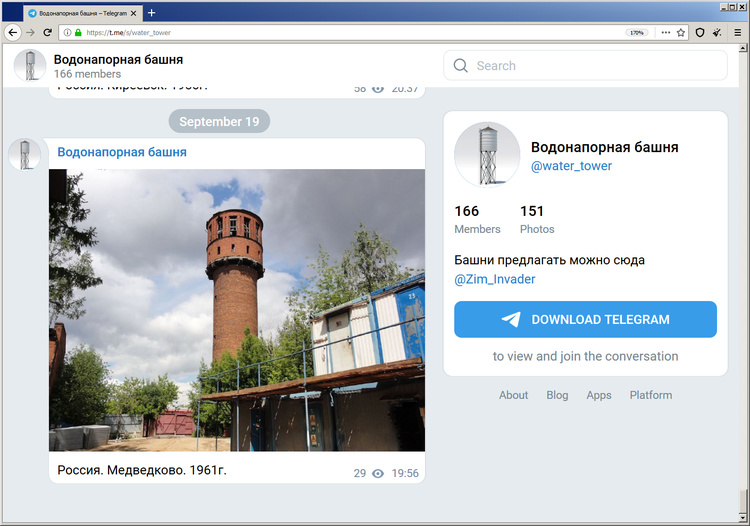Click the post time 19:56
Screen dimensions: 750x526
405,473
